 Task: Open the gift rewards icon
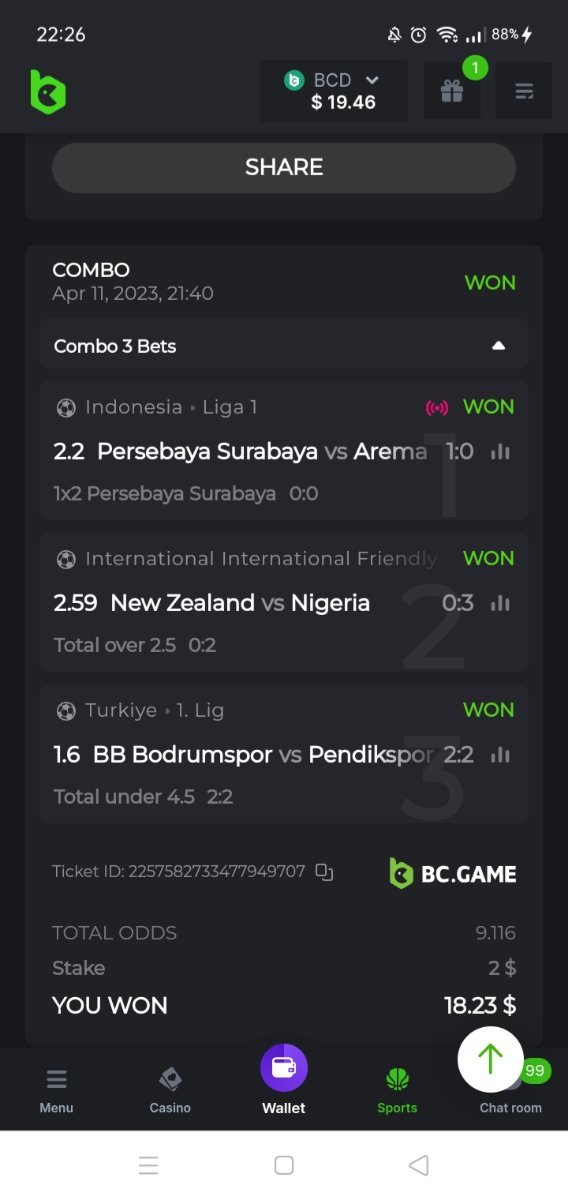tap(452, 91)
